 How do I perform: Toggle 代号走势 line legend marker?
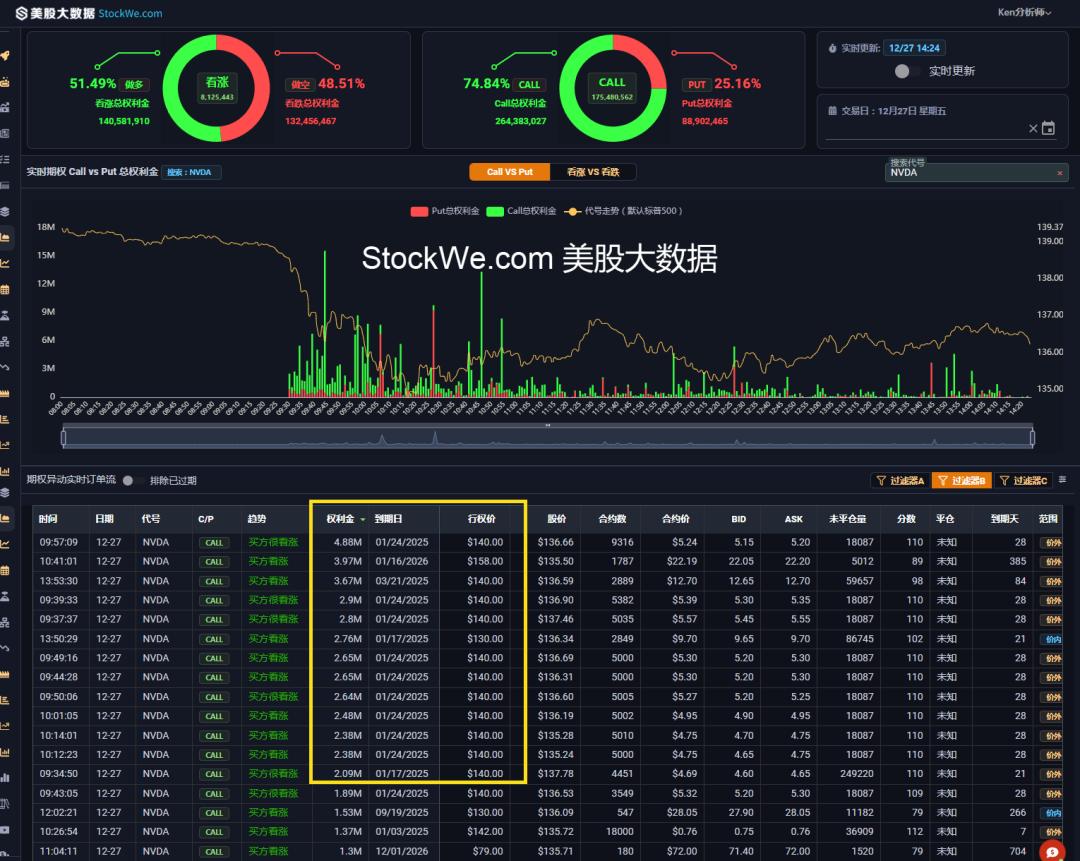(x=572, y=211)
